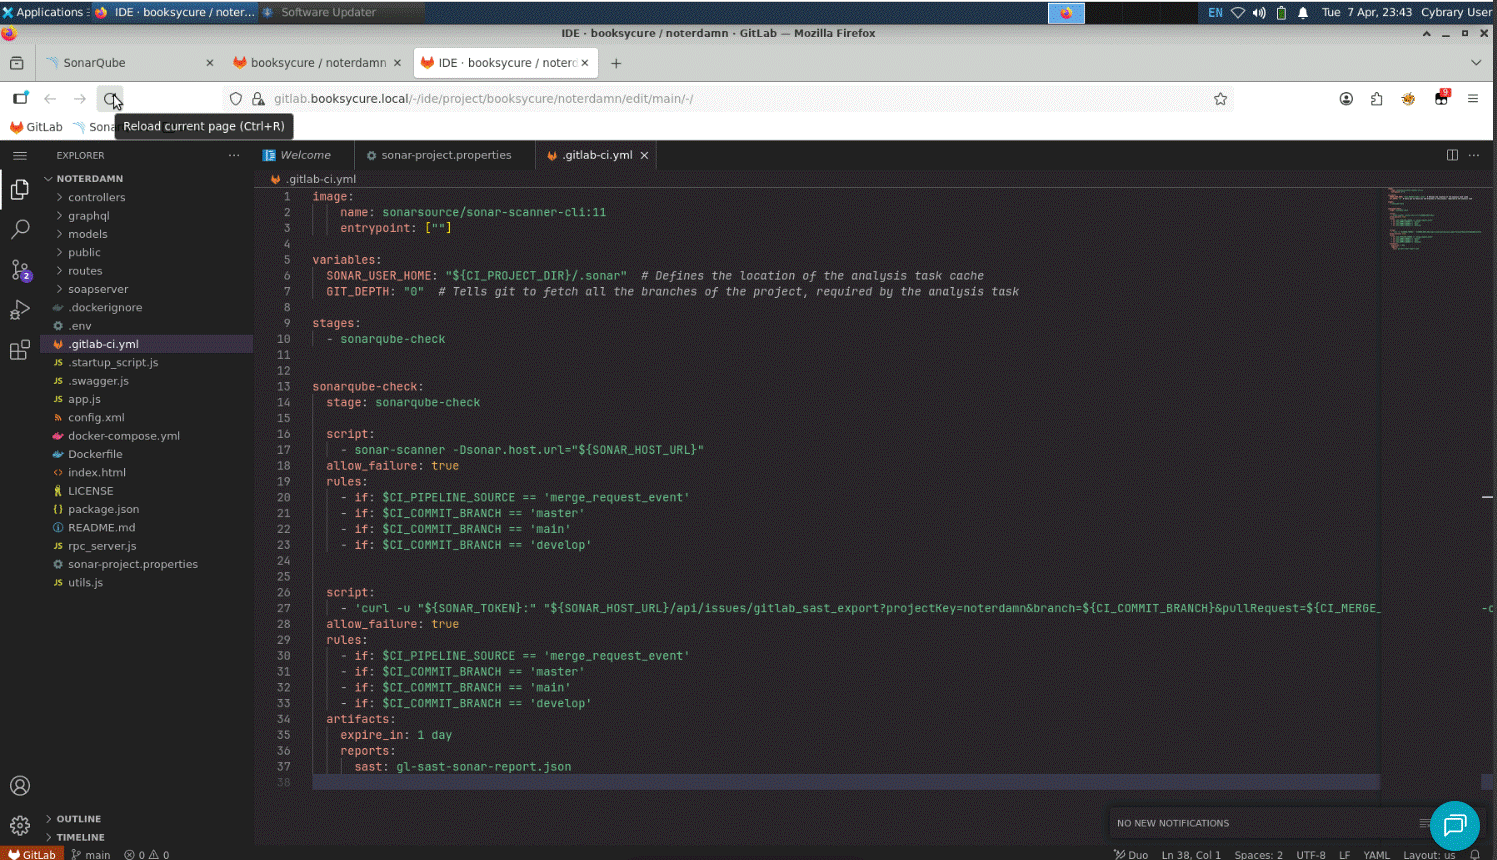Open docker-compose.yml in the explorer
Image resolution: width=1497 pixels, height=860 pixels.
tap(123, 436)
